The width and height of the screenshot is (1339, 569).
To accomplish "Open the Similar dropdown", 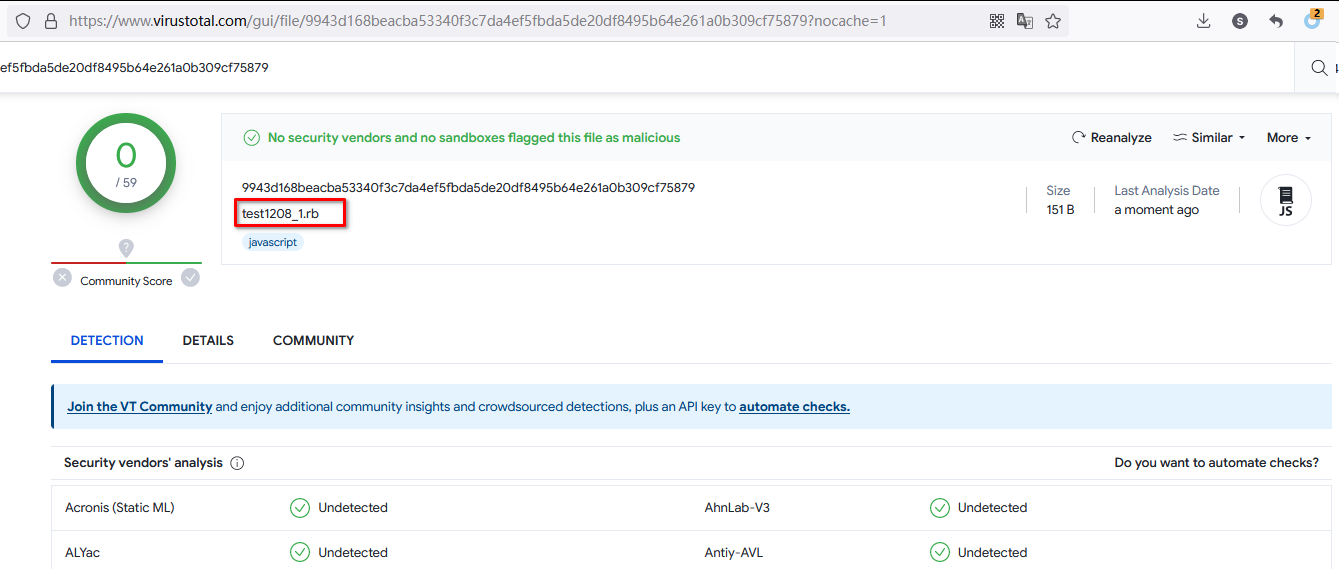I will click(x=1209, y=138).
